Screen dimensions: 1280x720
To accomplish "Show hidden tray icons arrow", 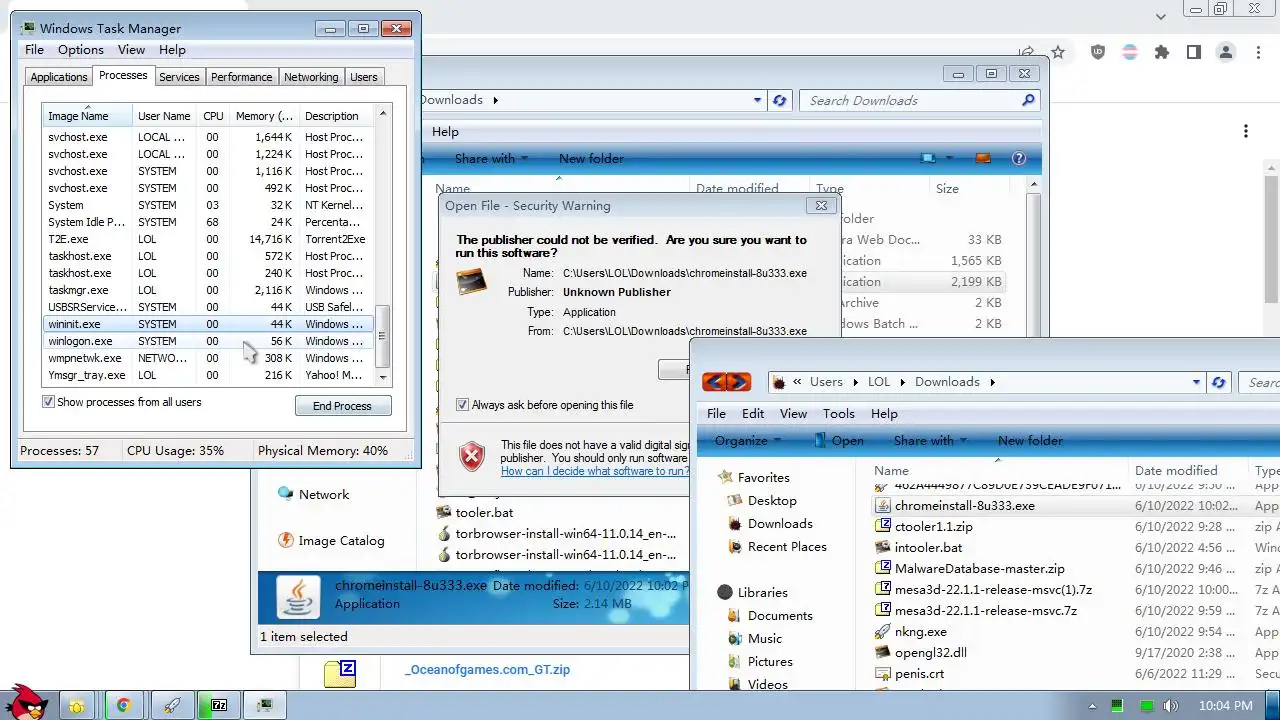I will coord(1093,706).
